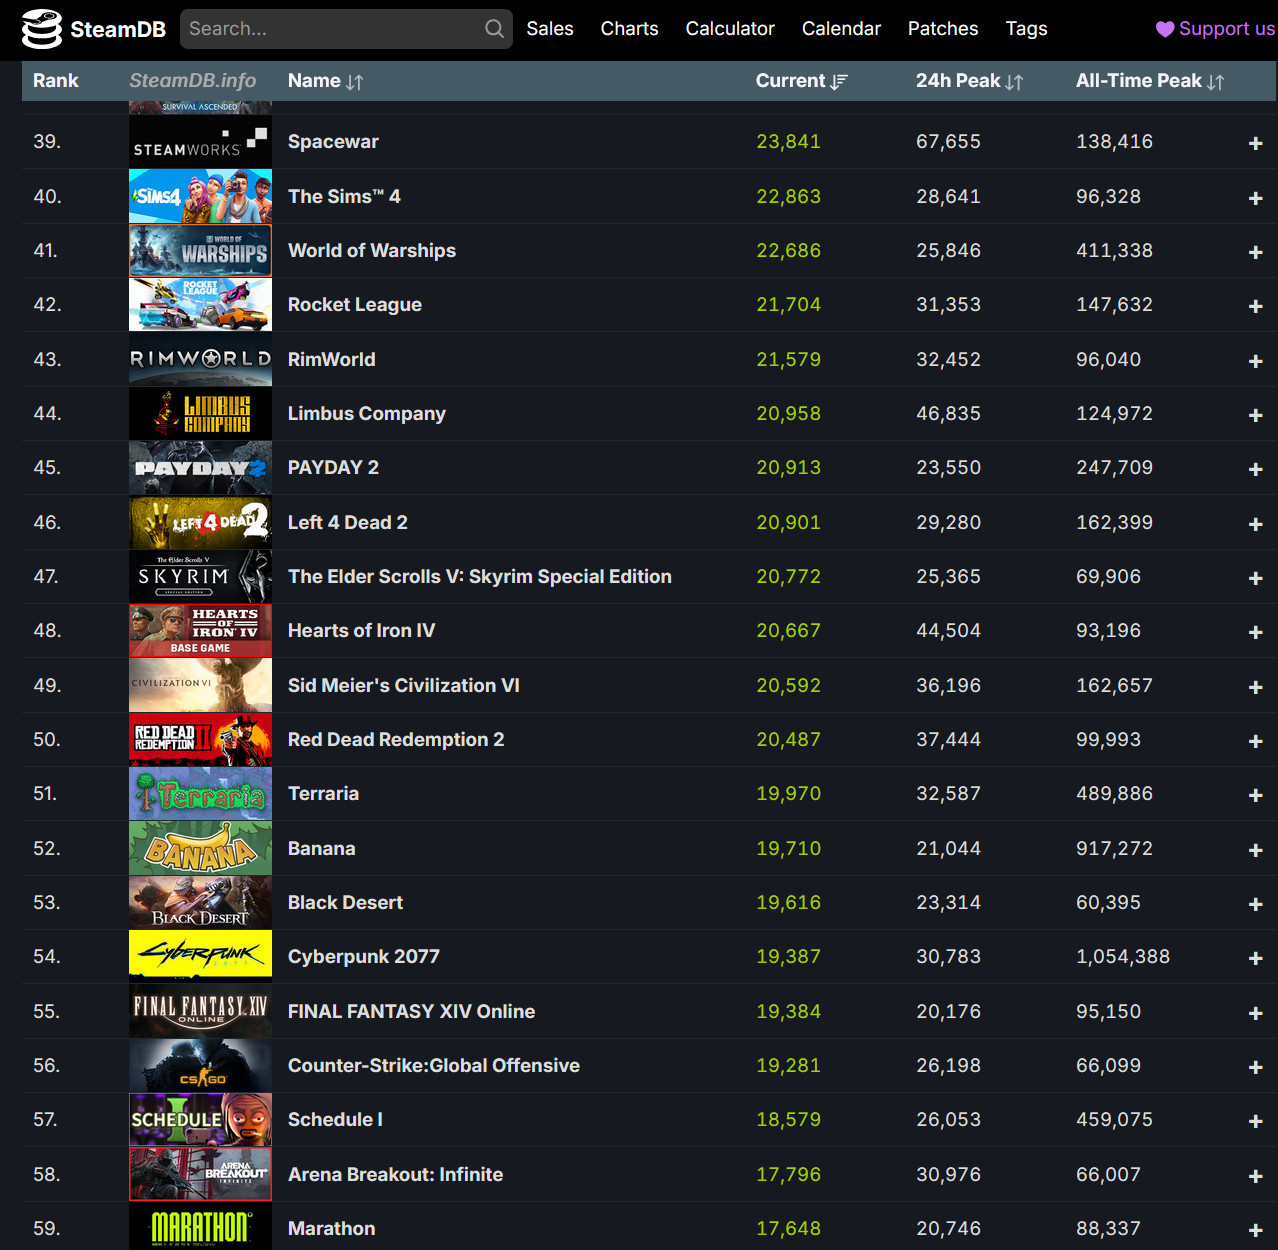Click the plus icon for Terraria
1278x1250 pixels.
[1256, 795]
